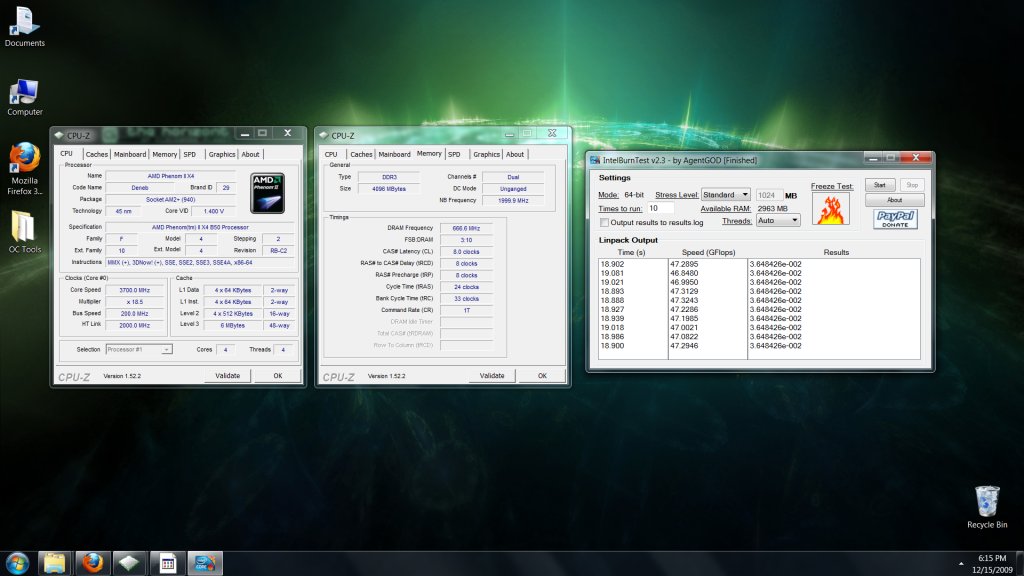1024x576 pixels.
Task: Click the IntelBurnTest flame Freeze Test icon
Action: (831, 208)
